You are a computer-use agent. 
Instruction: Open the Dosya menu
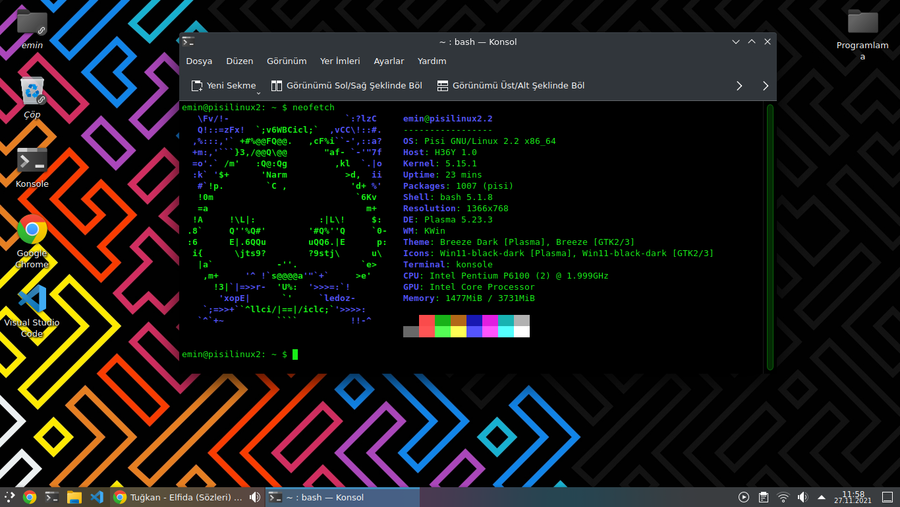tap(199, 61)
